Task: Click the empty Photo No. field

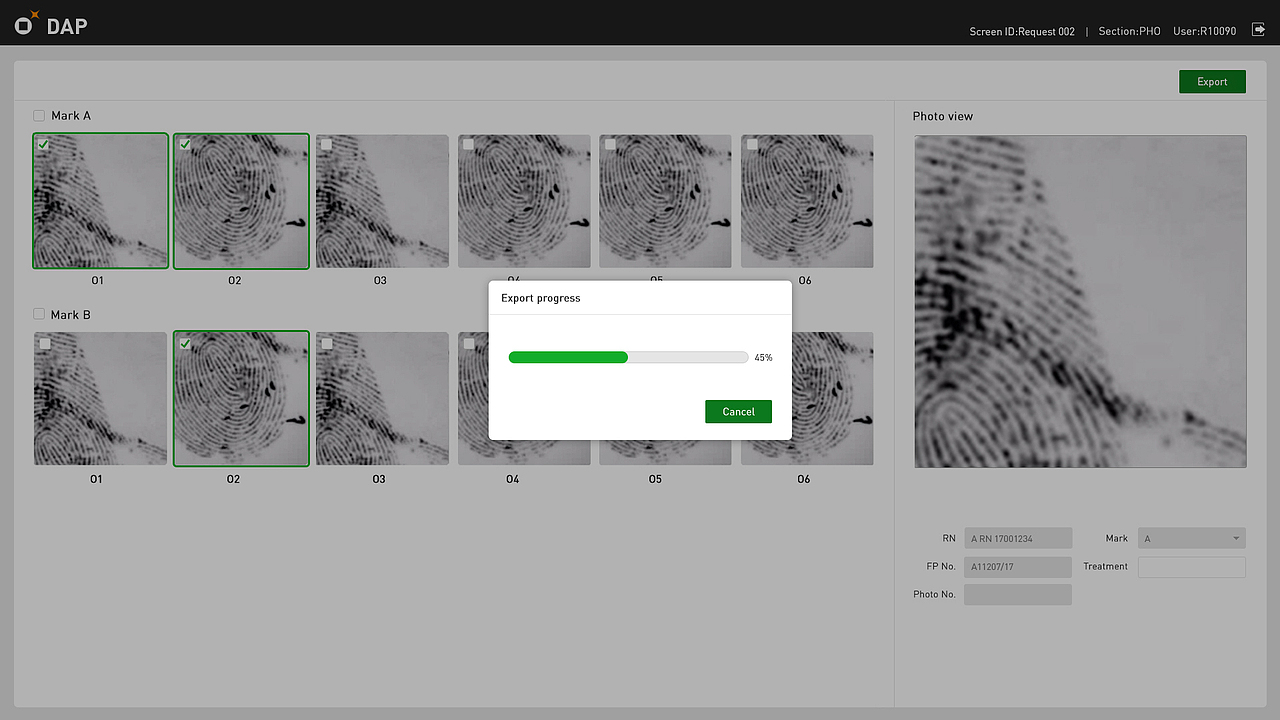Action: click(x=1017, y=594)
